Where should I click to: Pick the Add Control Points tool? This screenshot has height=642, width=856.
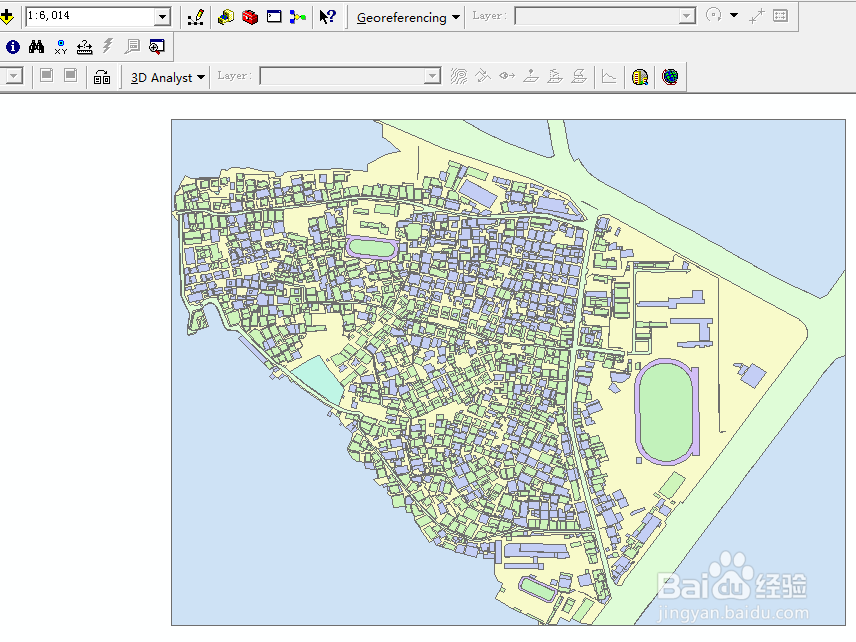pos(757,16)
